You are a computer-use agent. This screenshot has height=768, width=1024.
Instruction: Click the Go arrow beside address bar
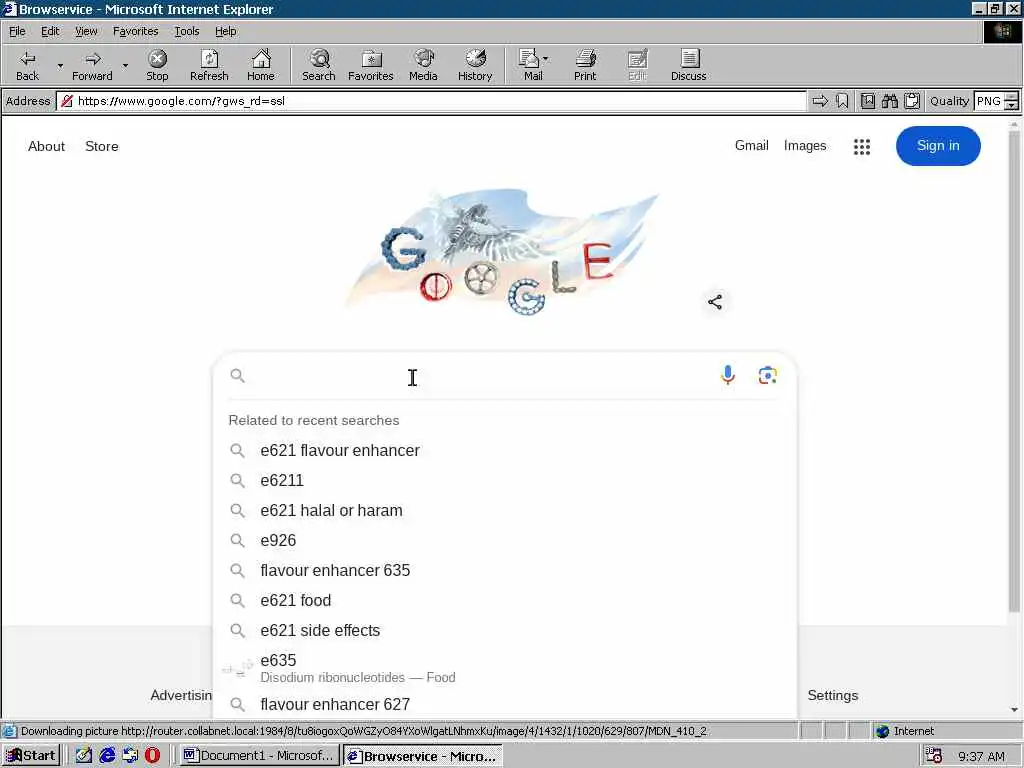[820, 101]
